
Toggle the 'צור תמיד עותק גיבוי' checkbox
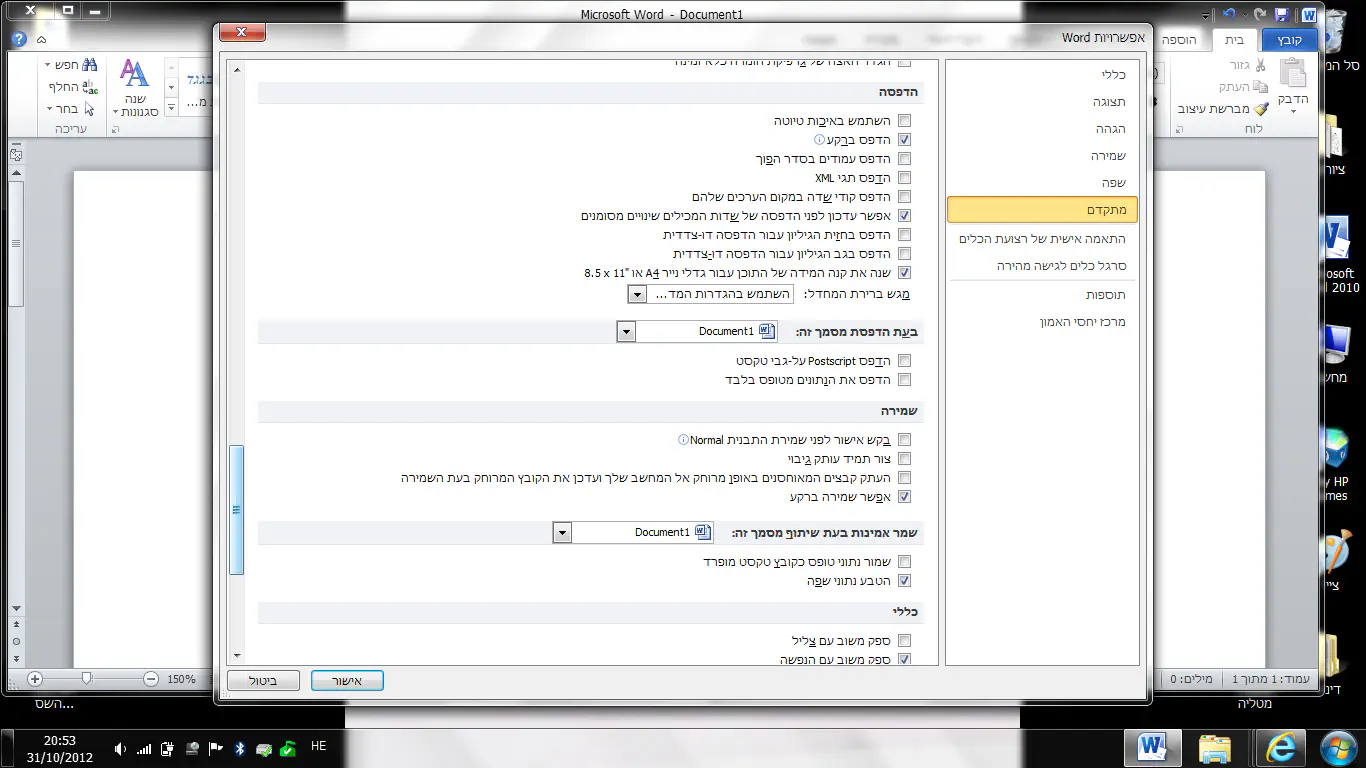[x=904, y=459]
